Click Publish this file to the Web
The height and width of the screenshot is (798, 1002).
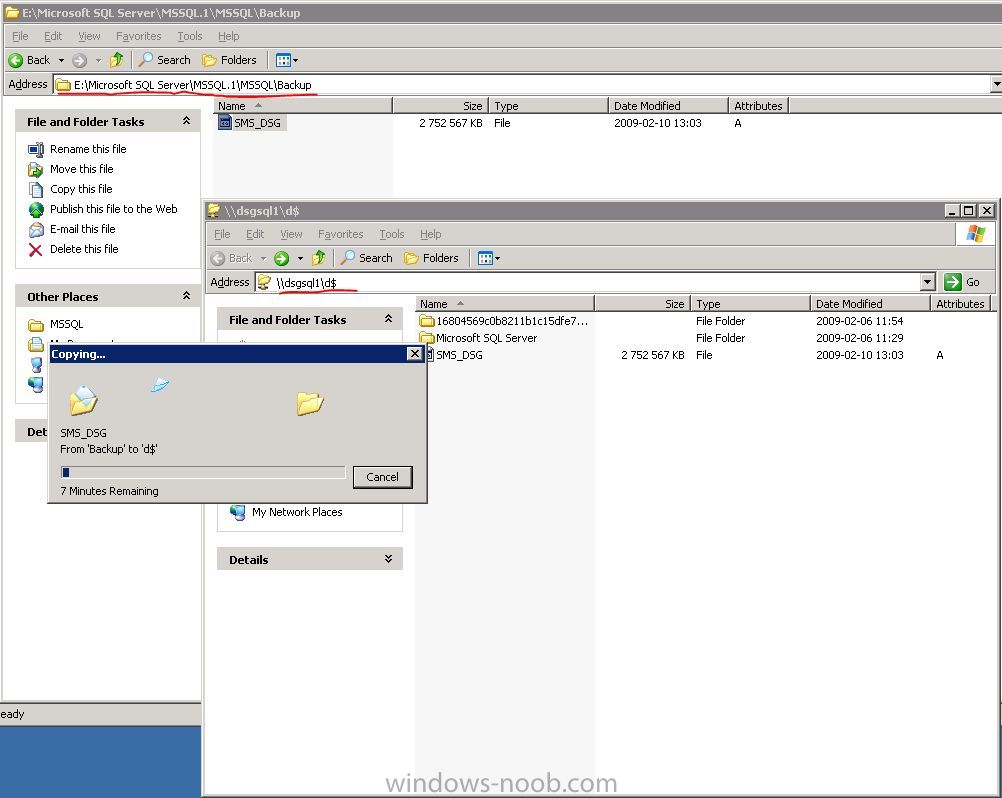click(x=103, y=209)
